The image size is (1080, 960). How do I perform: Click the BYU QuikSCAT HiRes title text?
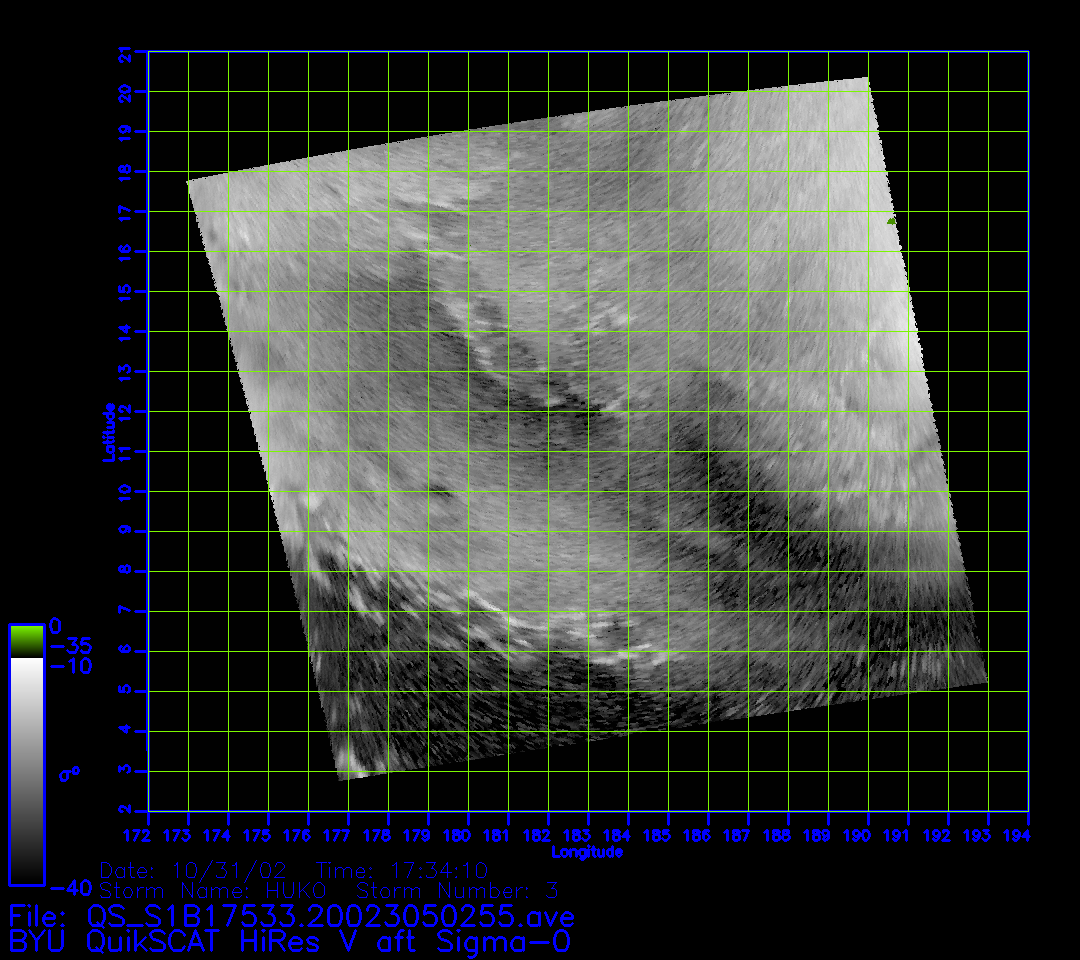289,941
